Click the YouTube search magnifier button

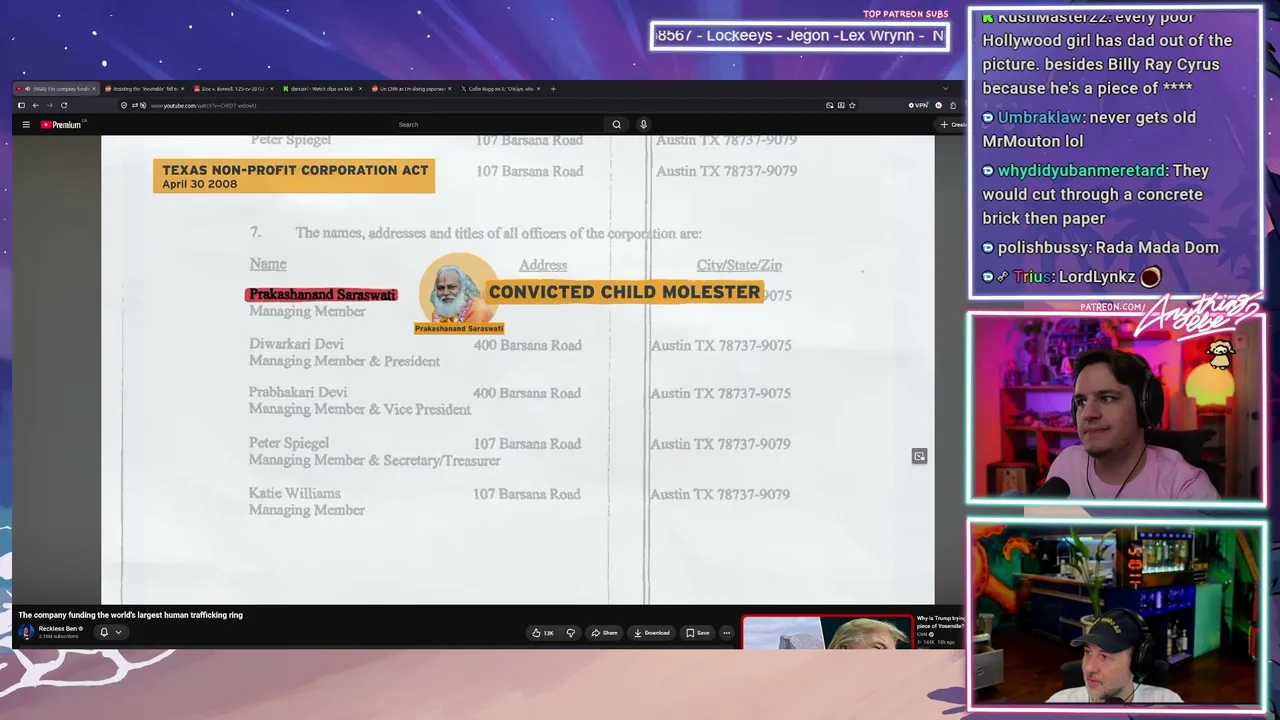click(x=616, y=125)
